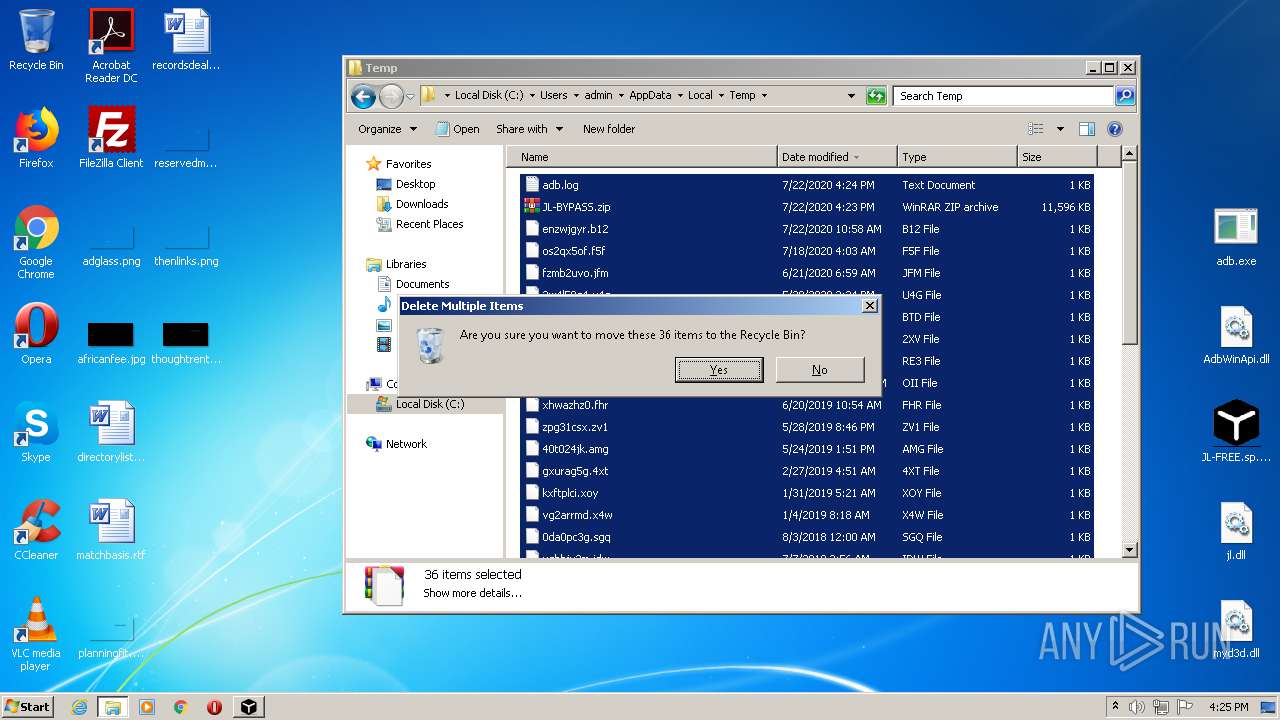Image resolution: width=1280 pixels, height=720 pixels.
Task: Launch Google Chrome shortcut
Action: click(36, 242)
